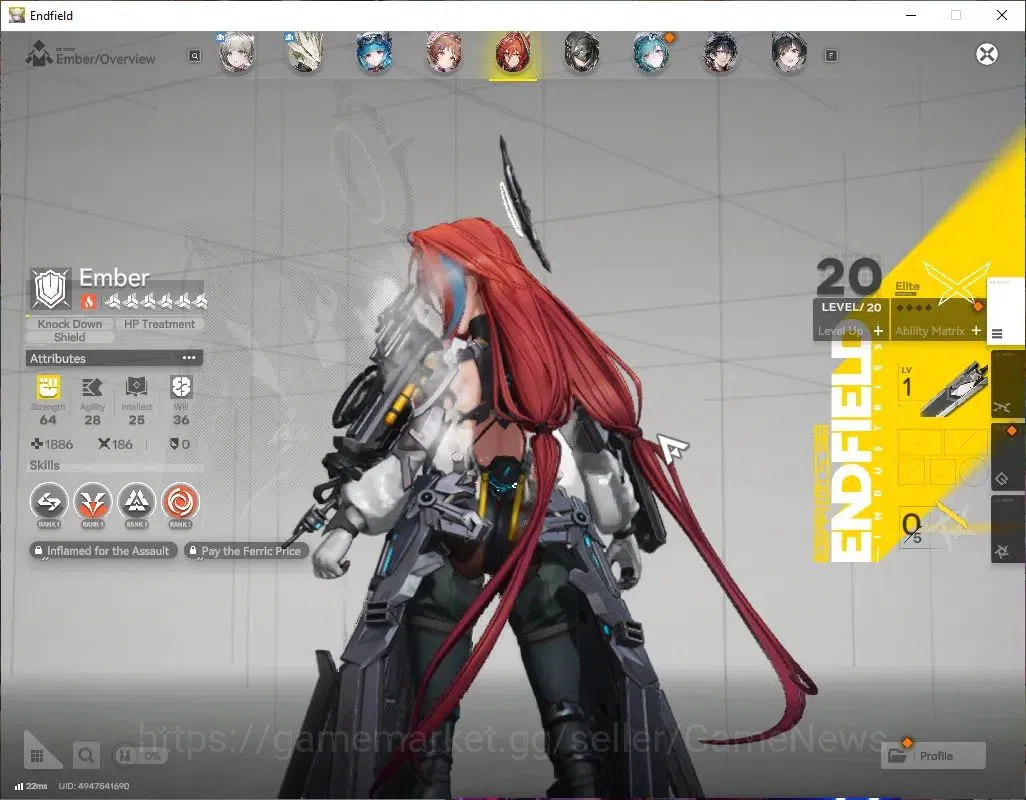Open the Profile folder button
Image resolution: width=1026 pixels, height=800 pixels.
(934, 756)
